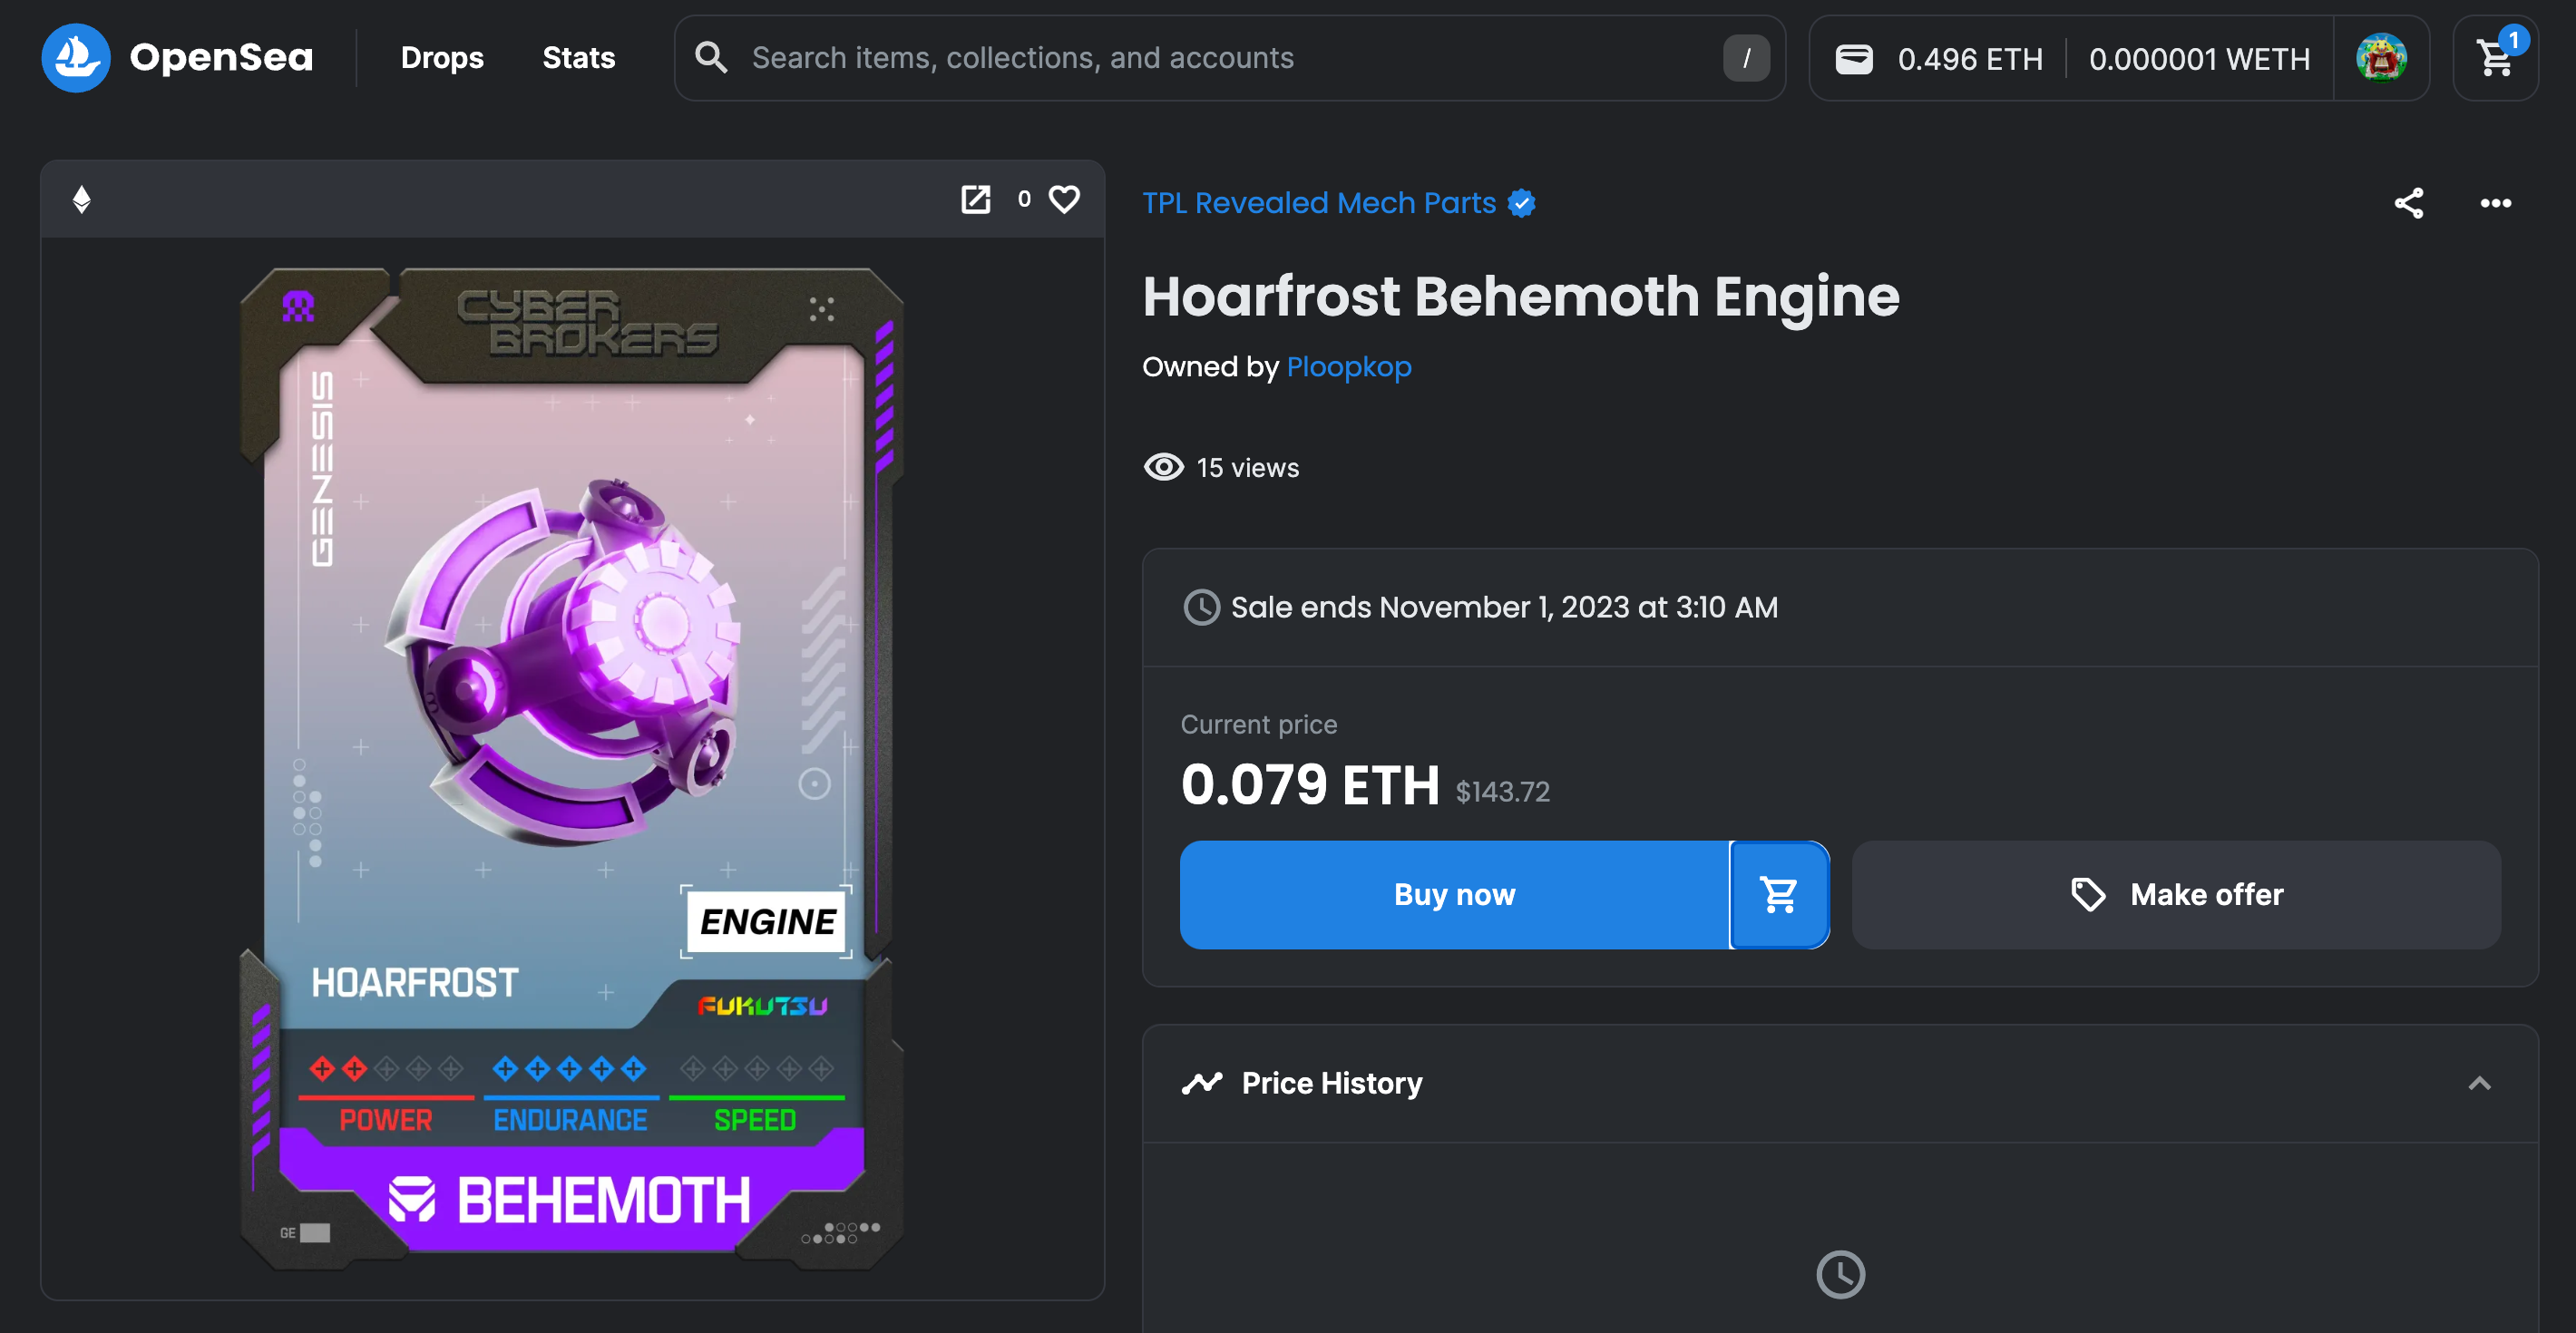Focus the search items input field
Screen dimensions: 2576x1333
1230,58
